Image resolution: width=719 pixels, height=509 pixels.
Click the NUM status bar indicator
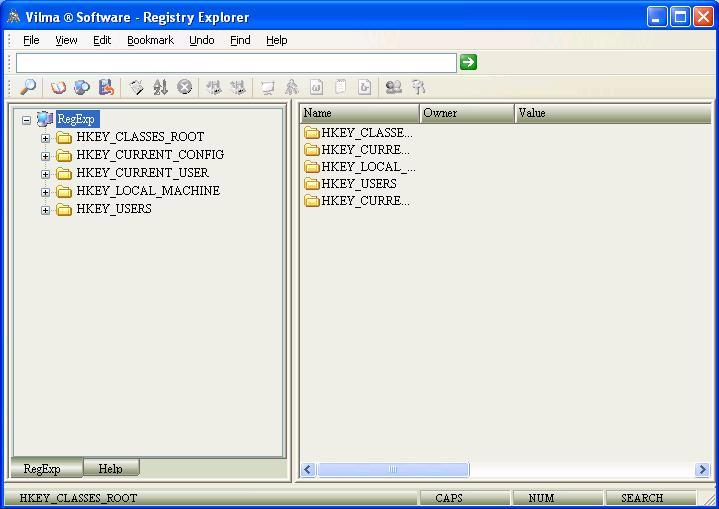click(557, 498)
